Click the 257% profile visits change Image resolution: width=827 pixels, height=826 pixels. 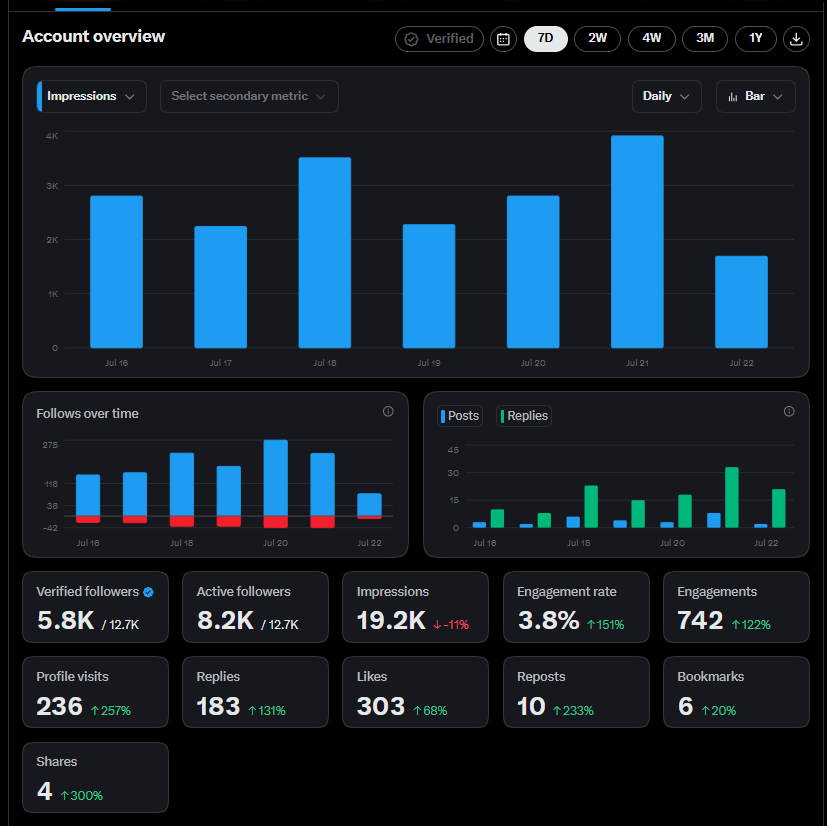coord(111,711)
